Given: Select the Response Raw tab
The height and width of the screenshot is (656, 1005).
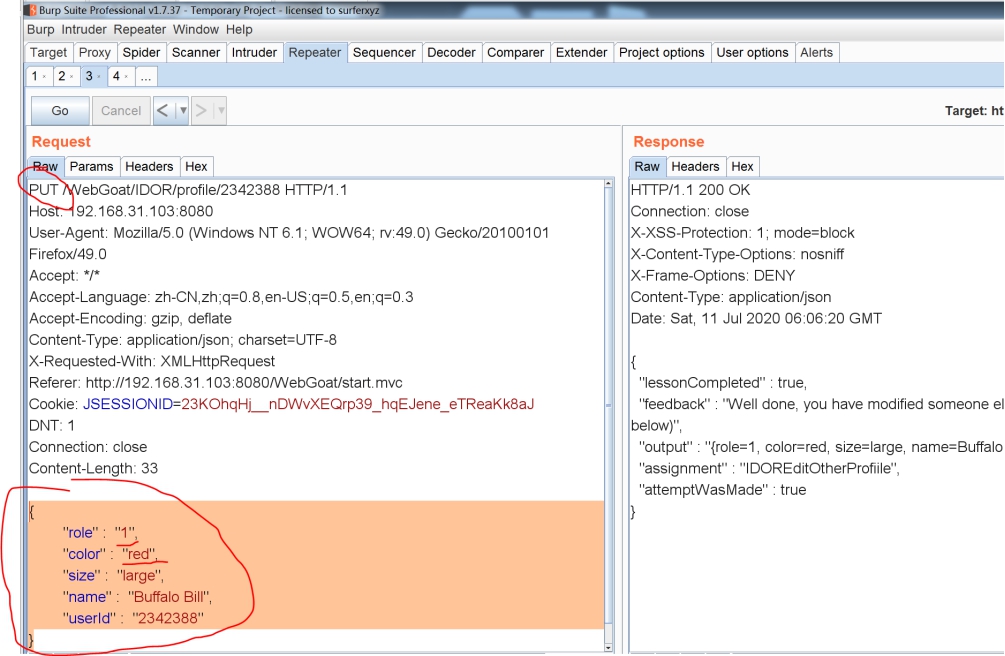Looking at the screenshot, I should click(647, 167).
